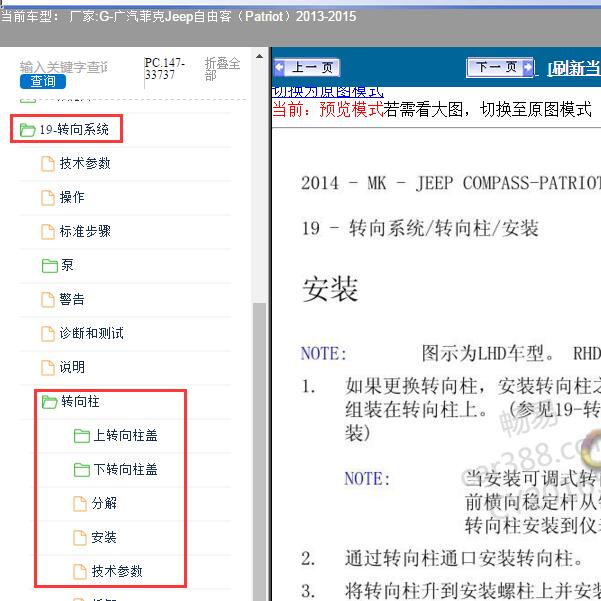Open the 说明 document

72,367
